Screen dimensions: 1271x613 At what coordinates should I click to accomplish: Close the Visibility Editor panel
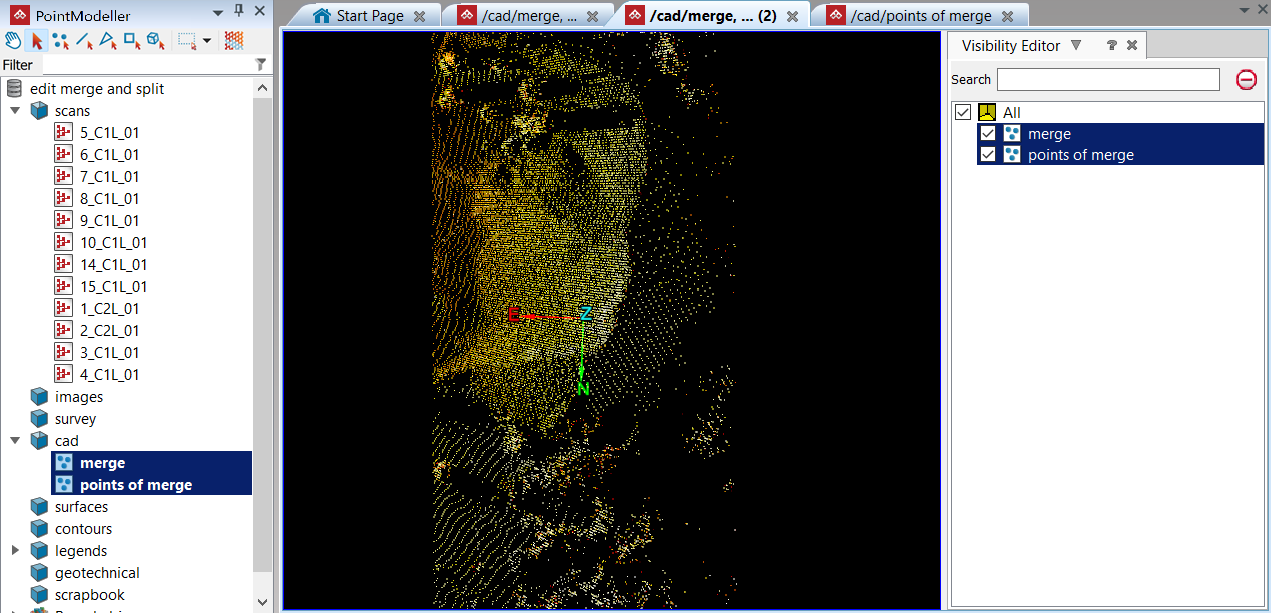click(x=1132, y=45)
